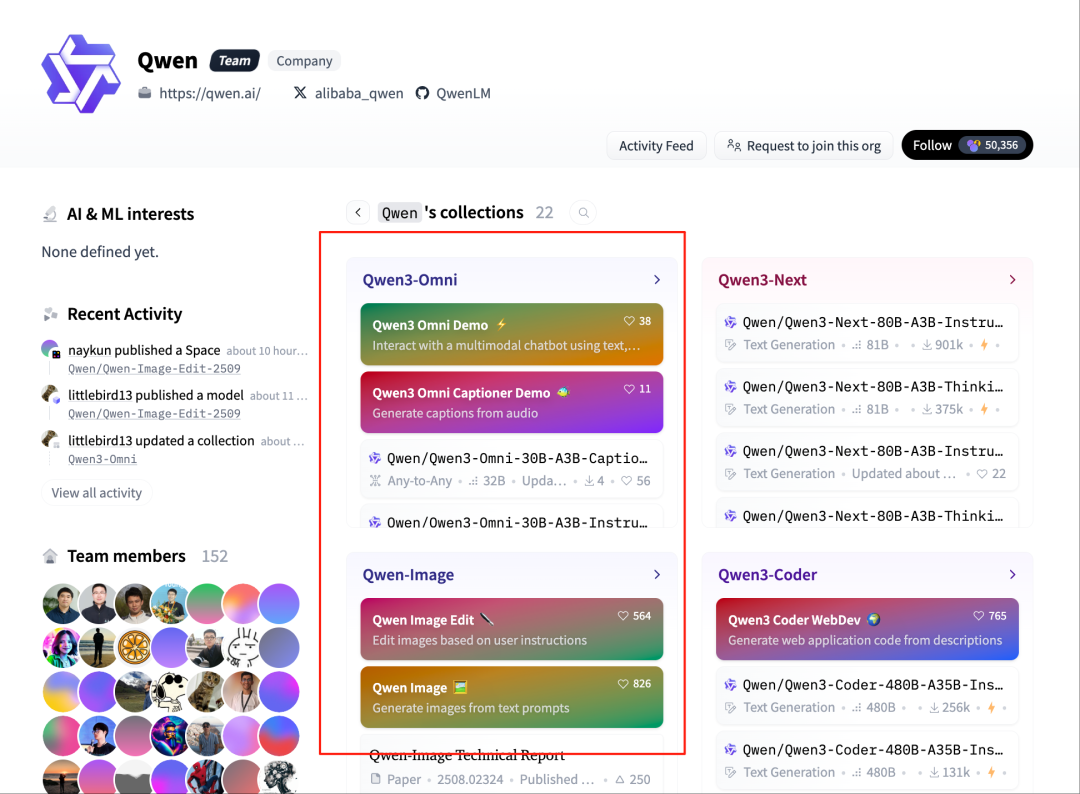Click the heart icon with 22 likes
Screen dimensions: 1080x794
coord(982,474)
